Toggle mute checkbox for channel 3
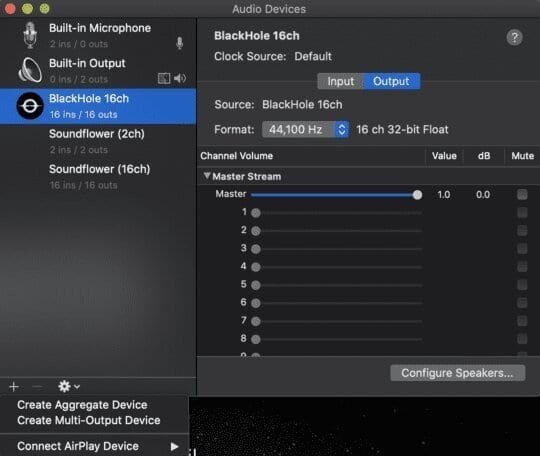Viewport: 540px width, 456px height. pos(522,248)
